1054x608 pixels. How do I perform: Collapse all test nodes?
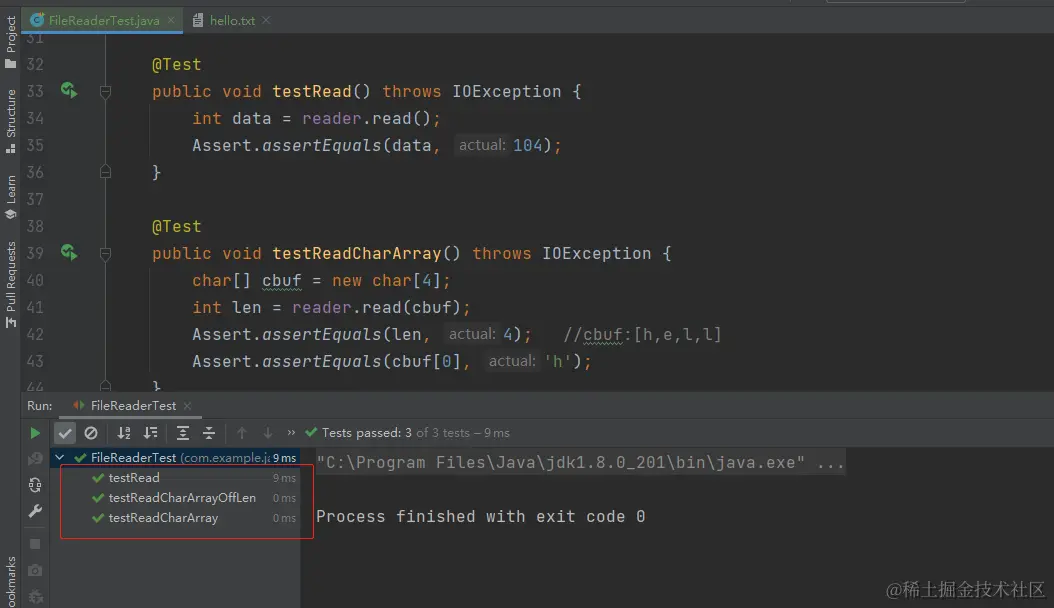point(209,433)
